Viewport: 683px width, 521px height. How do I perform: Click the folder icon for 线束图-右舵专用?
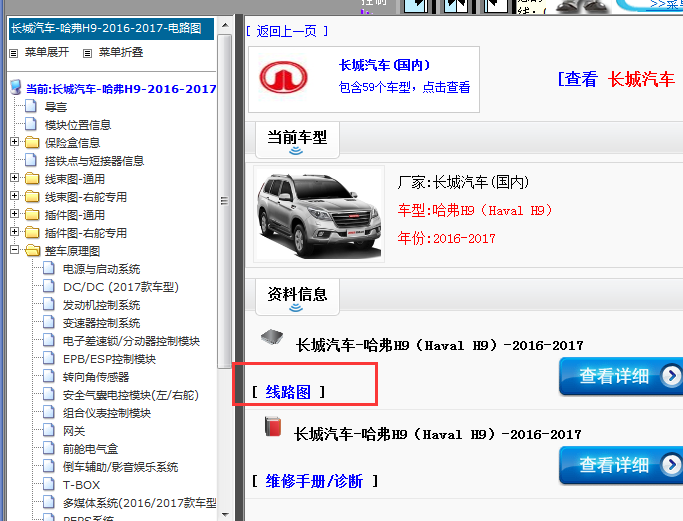click(32, 196)
